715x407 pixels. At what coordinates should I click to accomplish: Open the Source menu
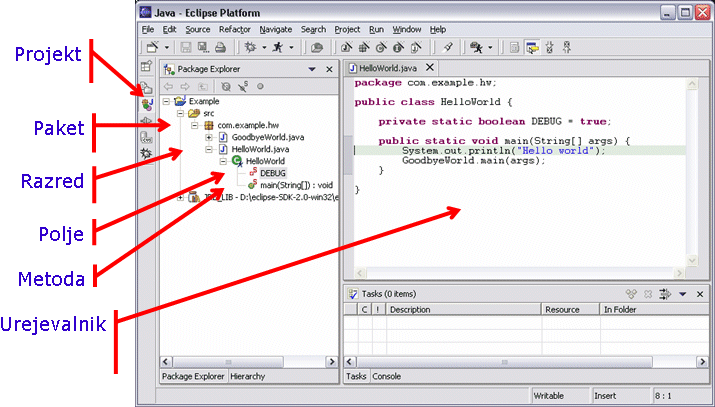197,30
